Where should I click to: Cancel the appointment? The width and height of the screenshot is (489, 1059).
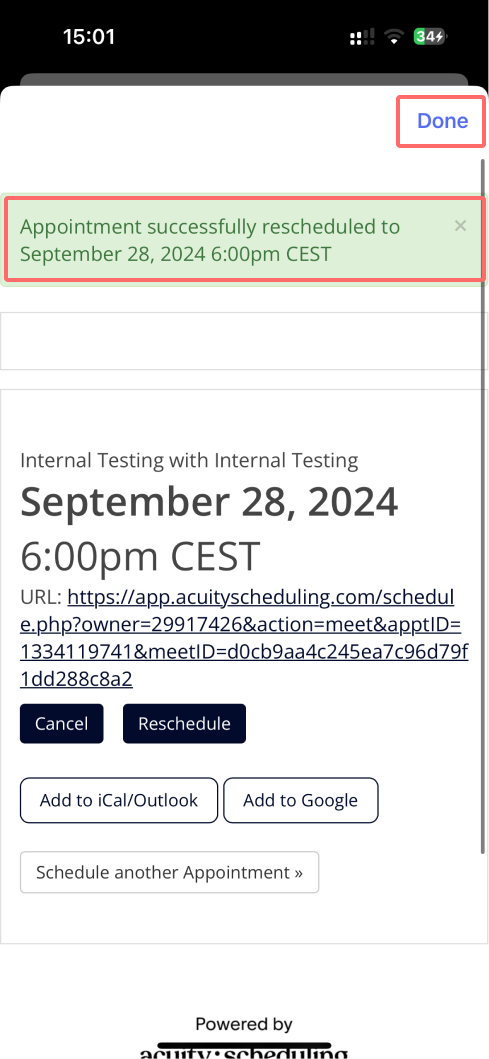[61, 723]
